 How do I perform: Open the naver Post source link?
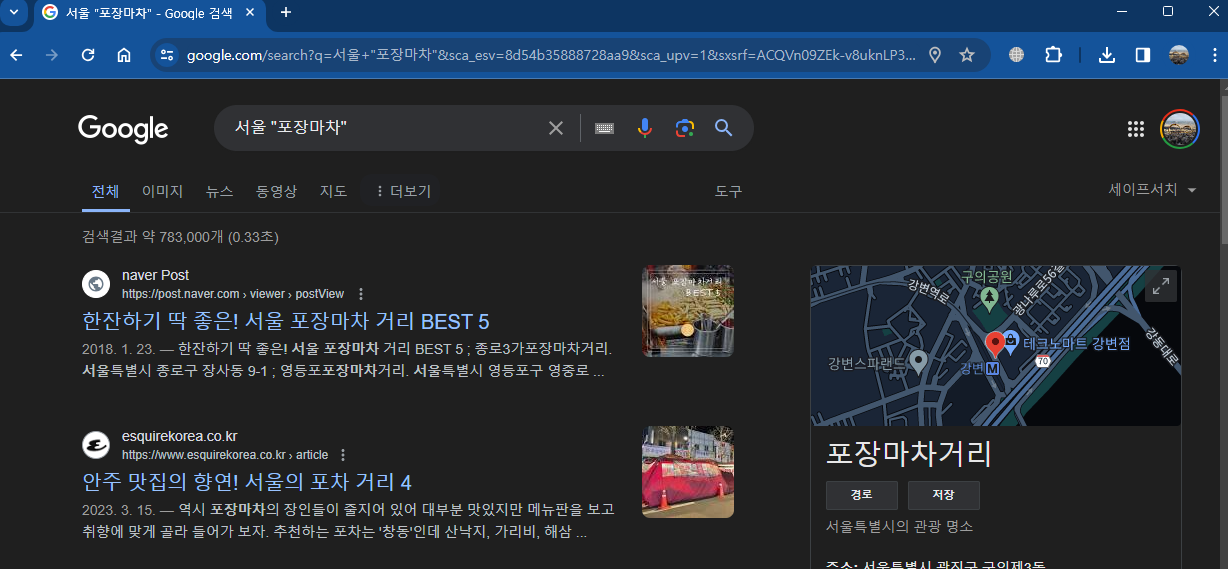click(233, 294)
